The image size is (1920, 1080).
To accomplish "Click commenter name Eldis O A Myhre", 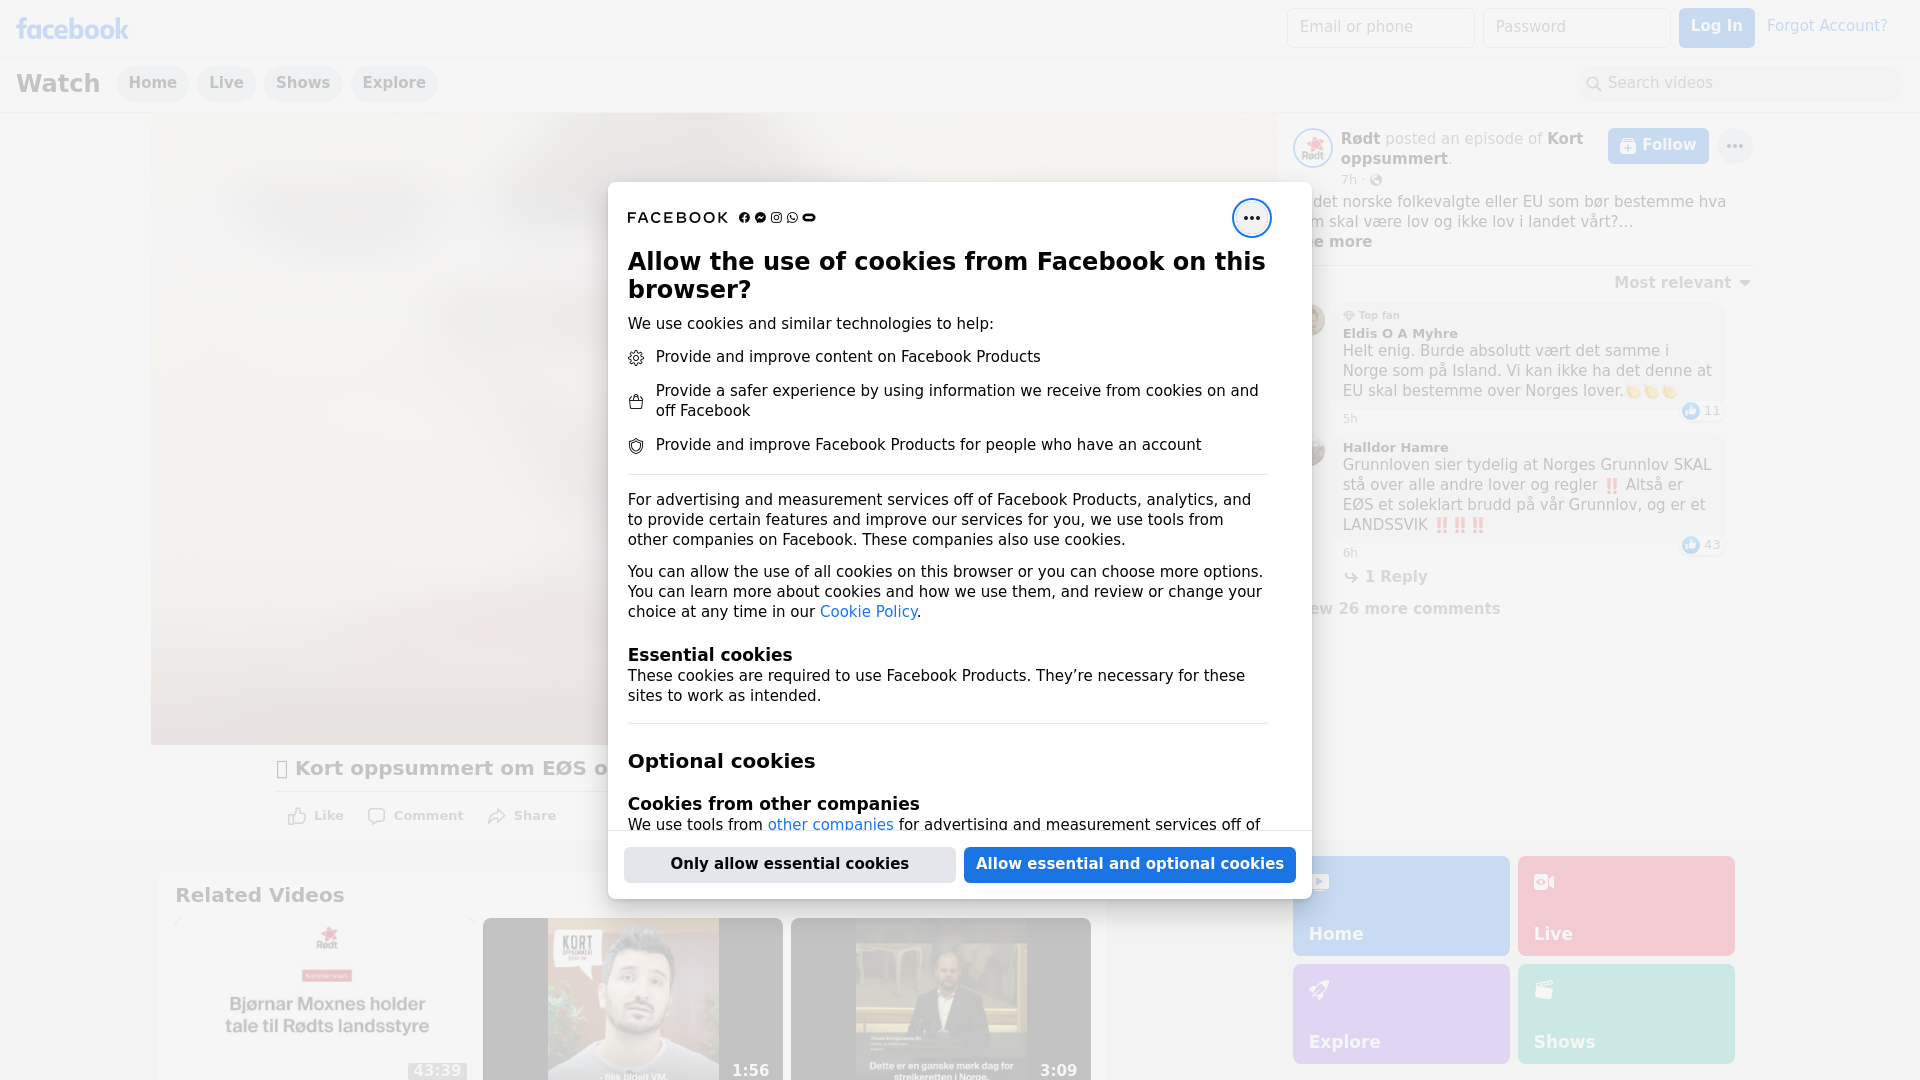I will (1400, 334).
